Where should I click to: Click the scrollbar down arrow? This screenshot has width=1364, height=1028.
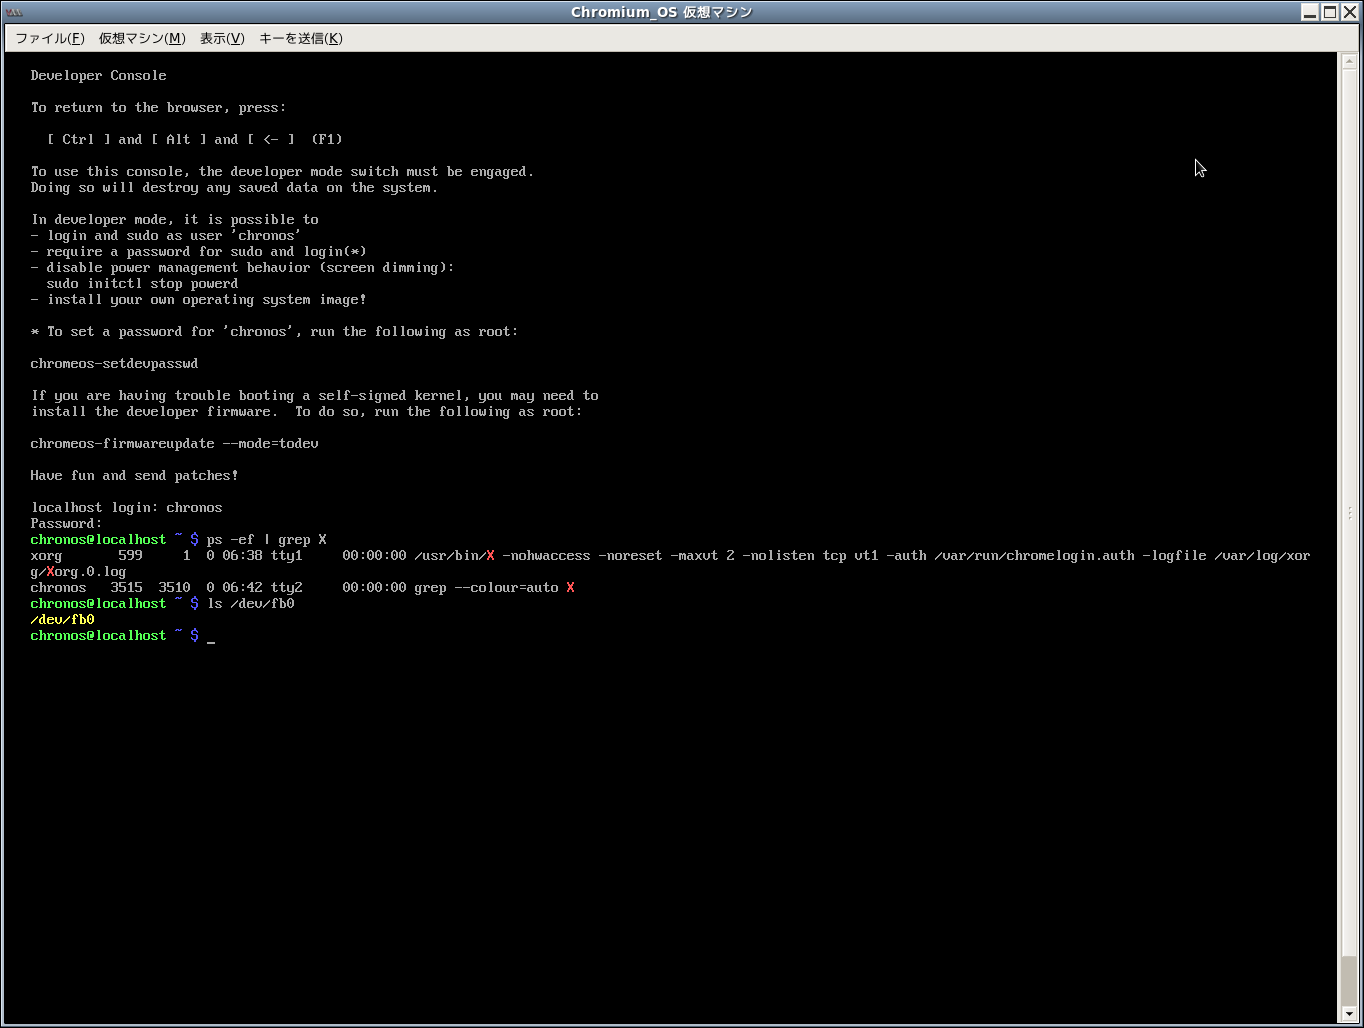pyautogui.click(x=1349, y=1015)
